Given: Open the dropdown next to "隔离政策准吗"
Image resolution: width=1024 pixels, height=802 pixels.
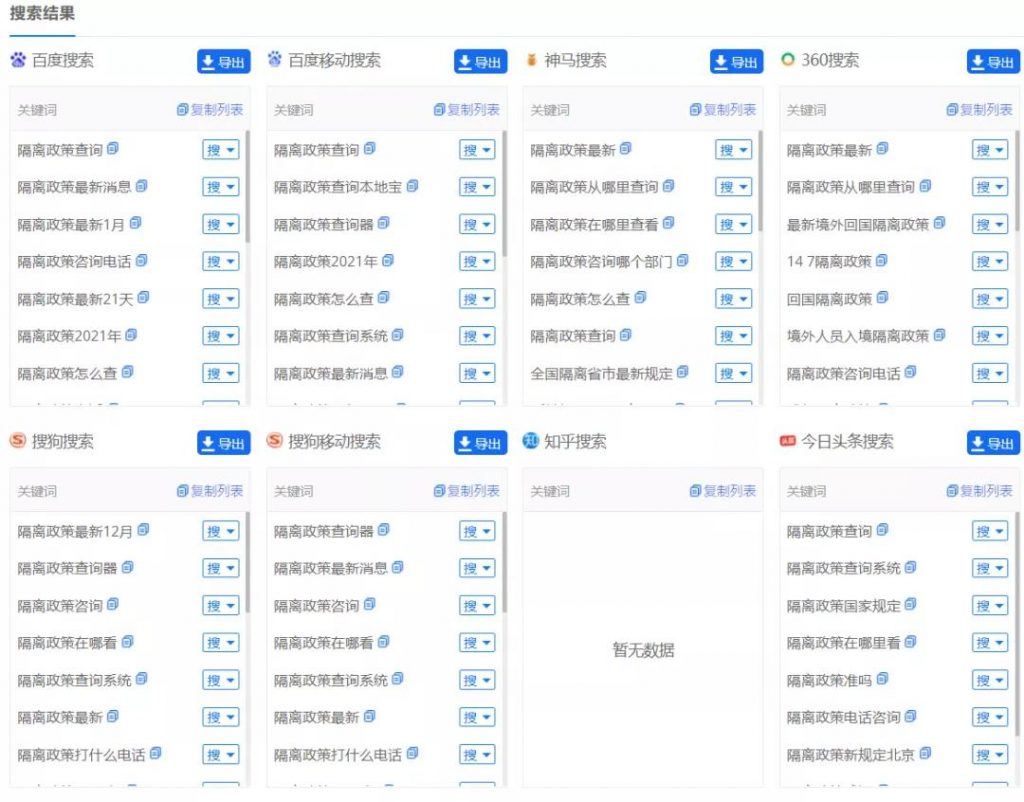Looking at the screenshot, I should (1000, 680).
